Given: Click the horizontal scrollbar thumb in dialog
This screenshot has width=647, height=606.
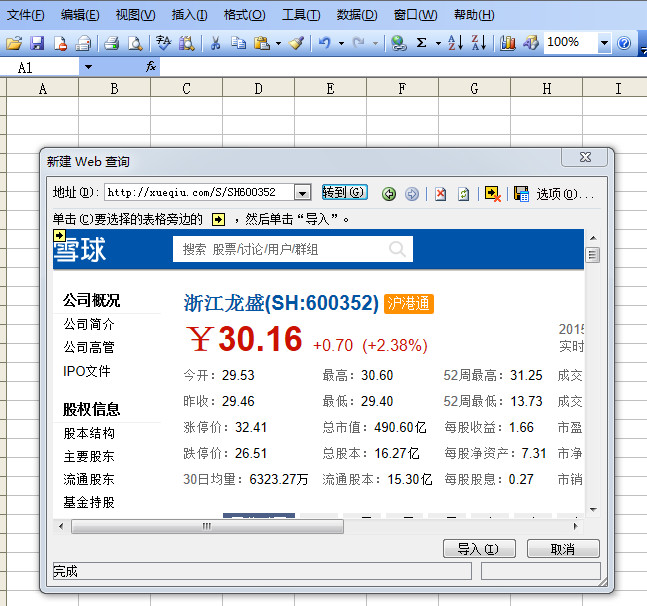Looking at the screenshot, I should click(207, 526).
